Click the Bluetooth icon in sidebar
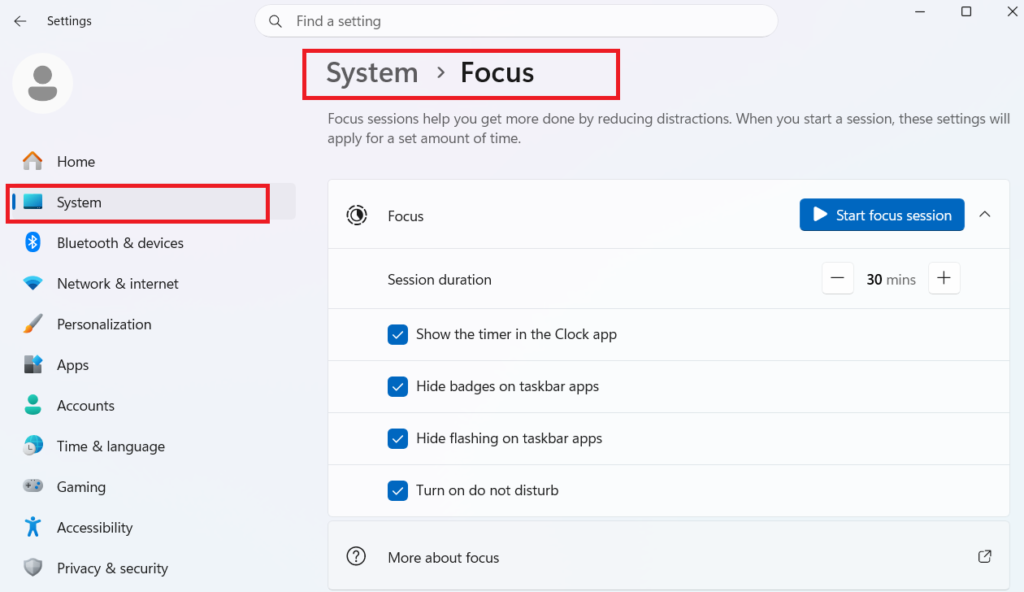Screen dimensions: 1024x592 click(x=33, y=242)
